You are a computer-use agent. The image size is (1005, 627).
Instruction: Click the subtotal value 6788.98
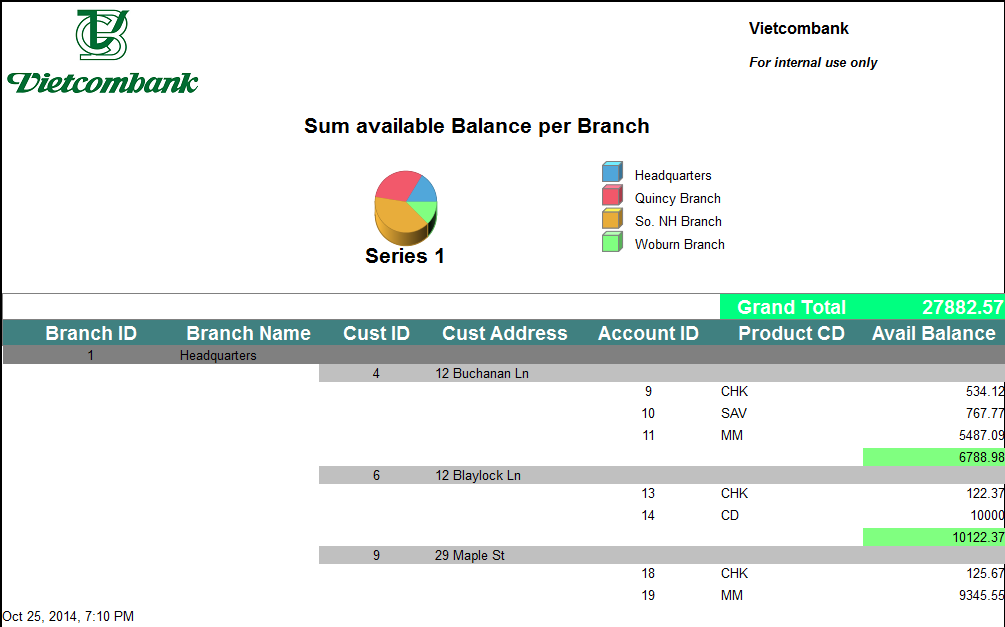(981, 457)
